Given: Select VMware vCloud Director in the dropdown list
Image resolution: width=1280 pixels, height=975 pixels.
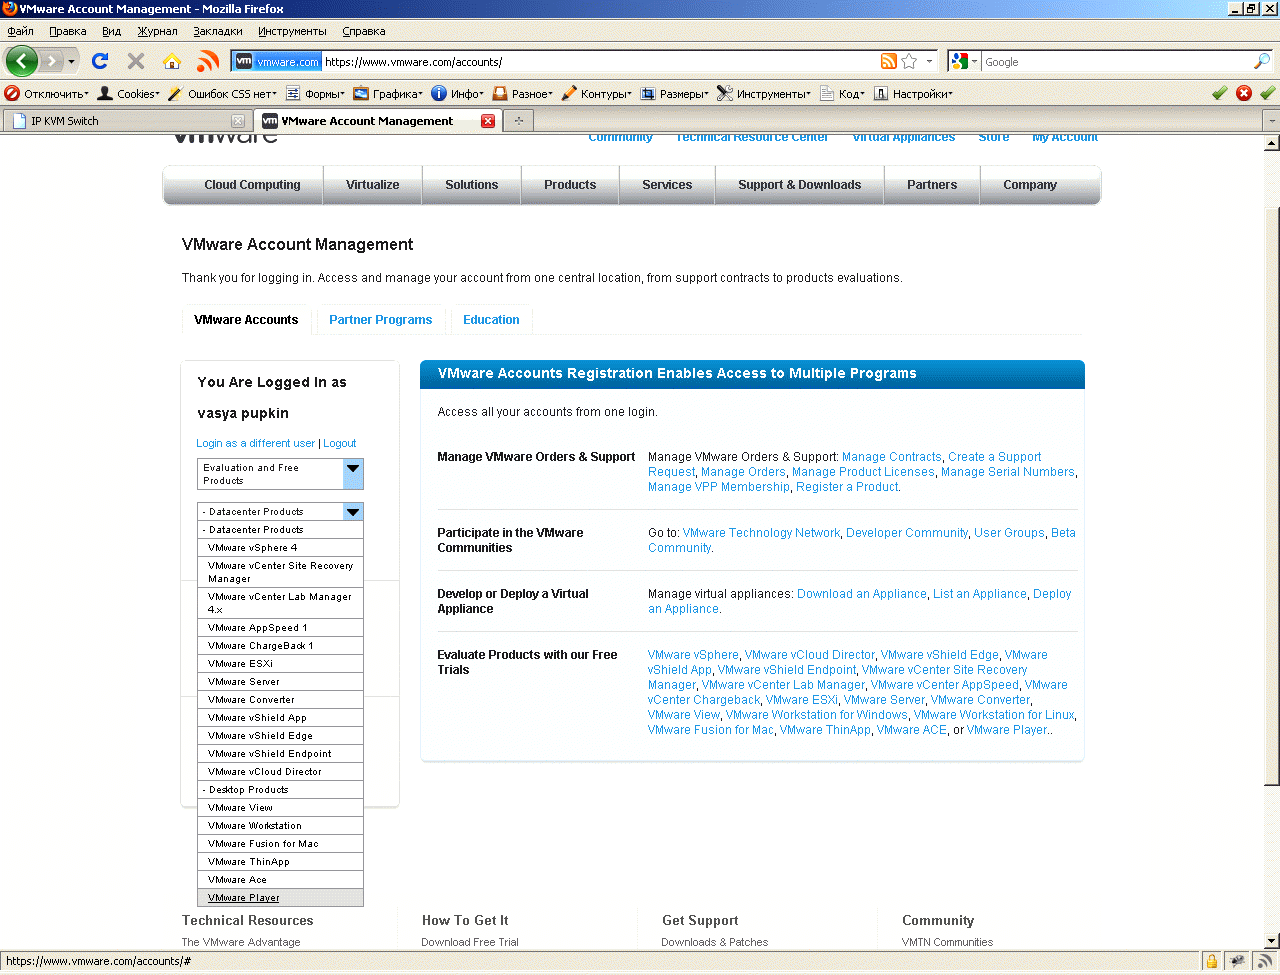Looking at the screenshot, I should click(280, 772).
